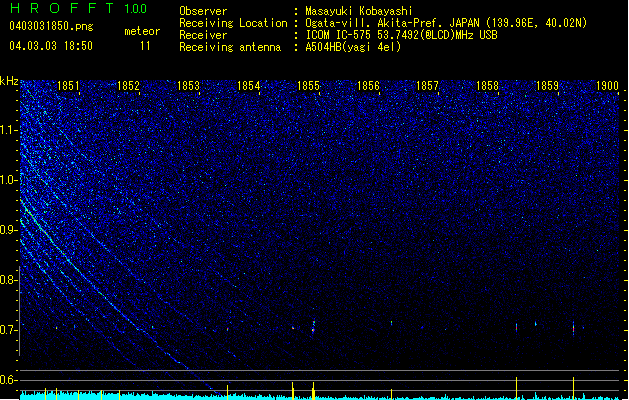The image size is (629, 400).
Task: Click the 1857 time marker
Action: 427,86
